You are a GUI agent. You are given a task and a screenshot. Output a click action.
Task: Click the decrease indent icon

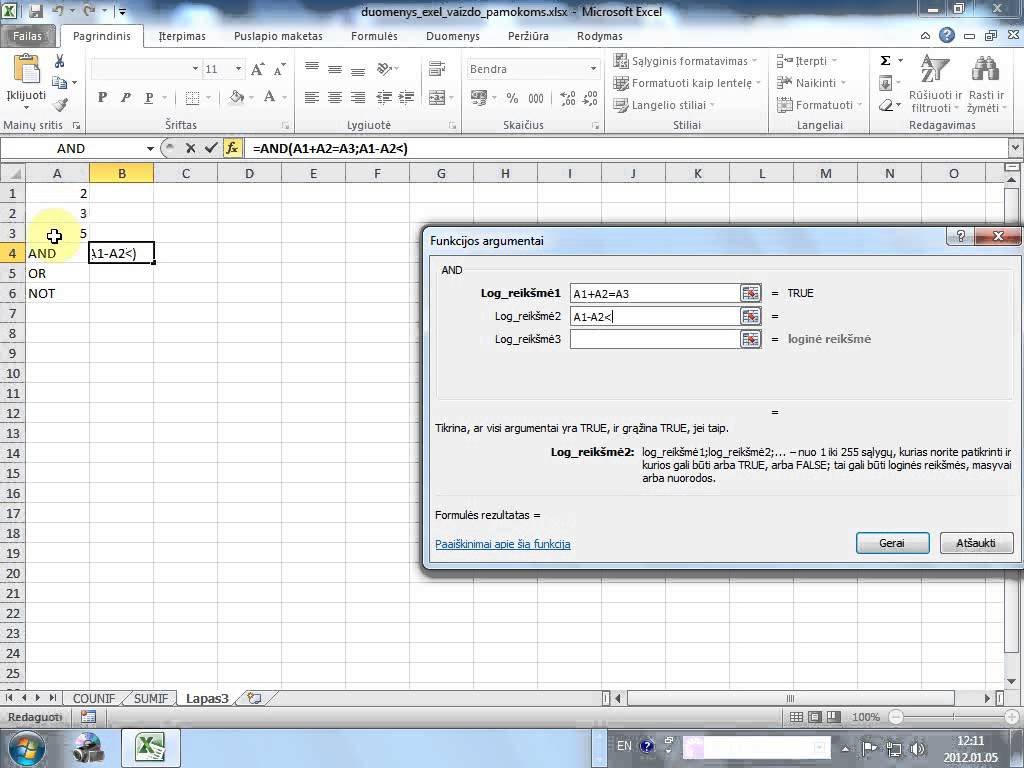(x=384, y=97)
